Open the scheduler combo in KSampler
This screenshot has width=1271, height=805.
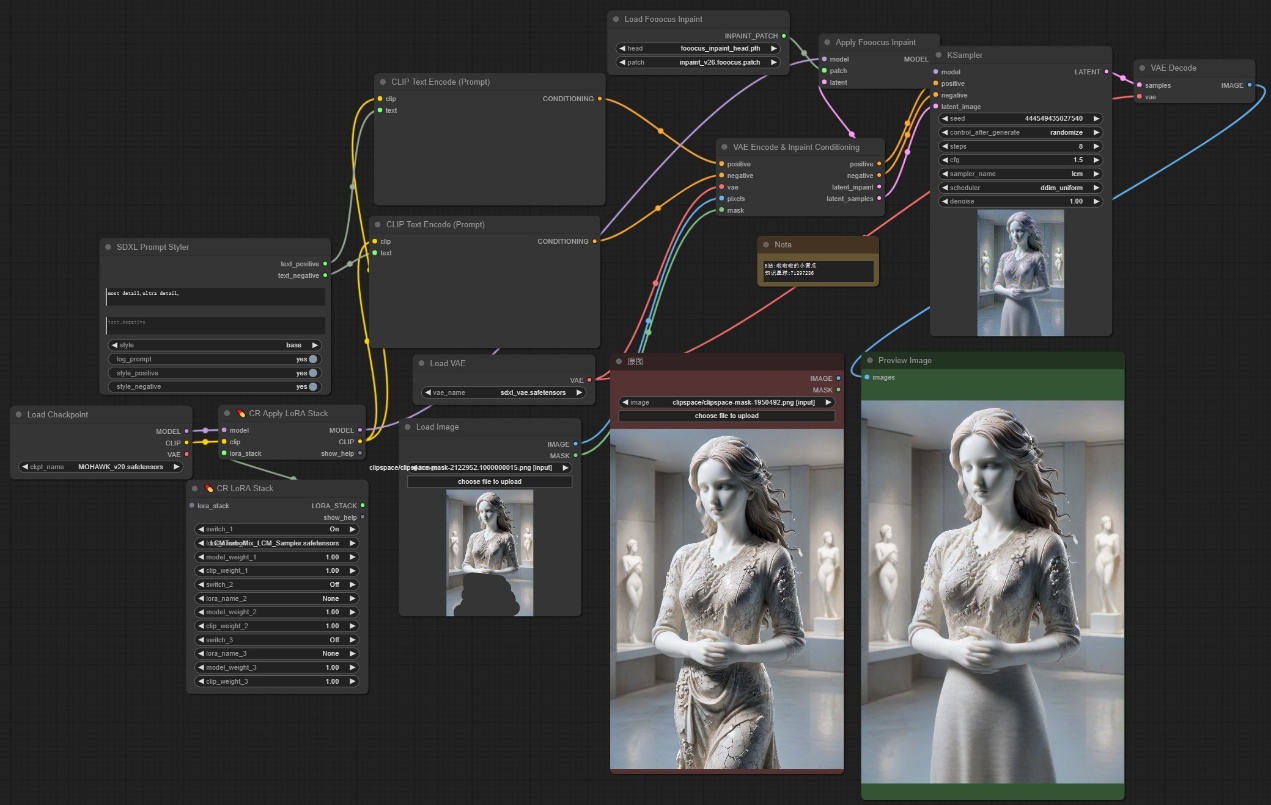click(x=1020, y=187)
